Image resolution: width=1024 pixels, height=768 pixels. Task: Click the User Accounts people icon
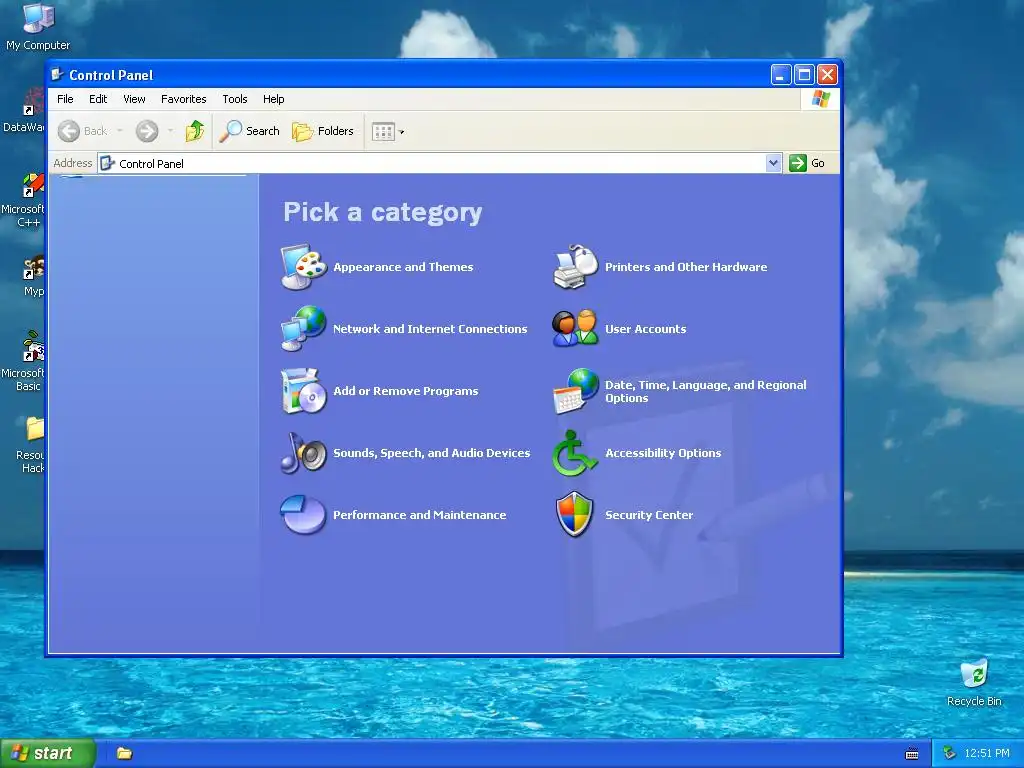pyautogui.click(x=575, y=328)
